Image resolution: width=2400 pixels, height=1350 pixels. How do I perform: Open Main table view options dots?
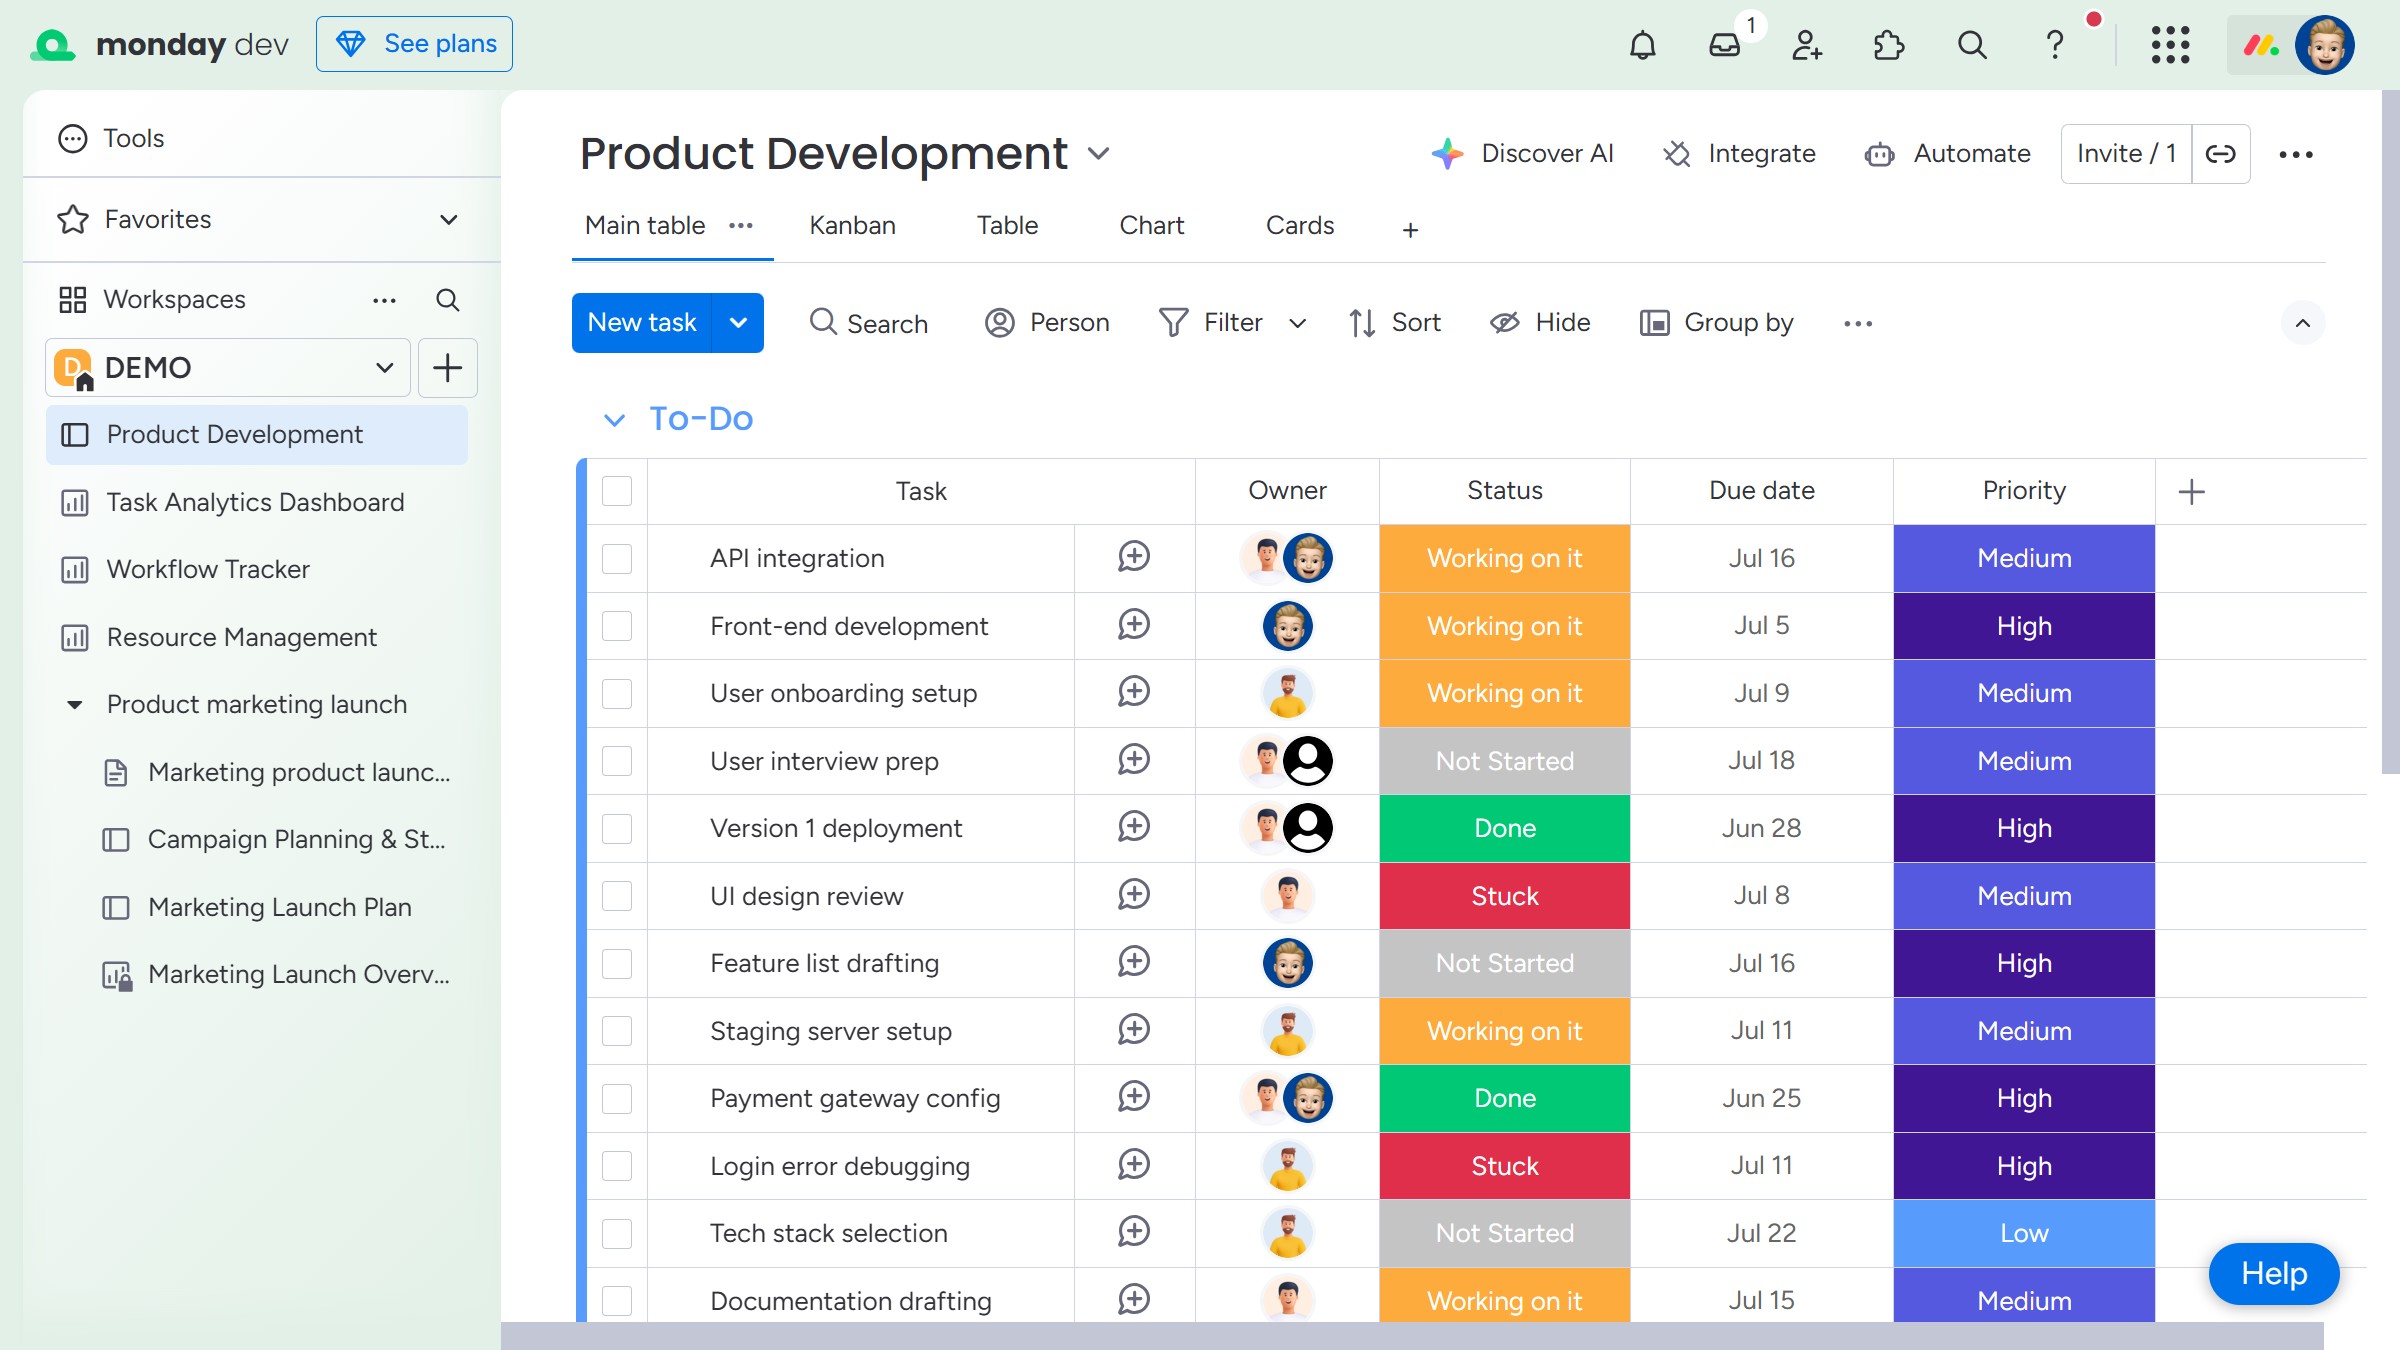point(741,226)
